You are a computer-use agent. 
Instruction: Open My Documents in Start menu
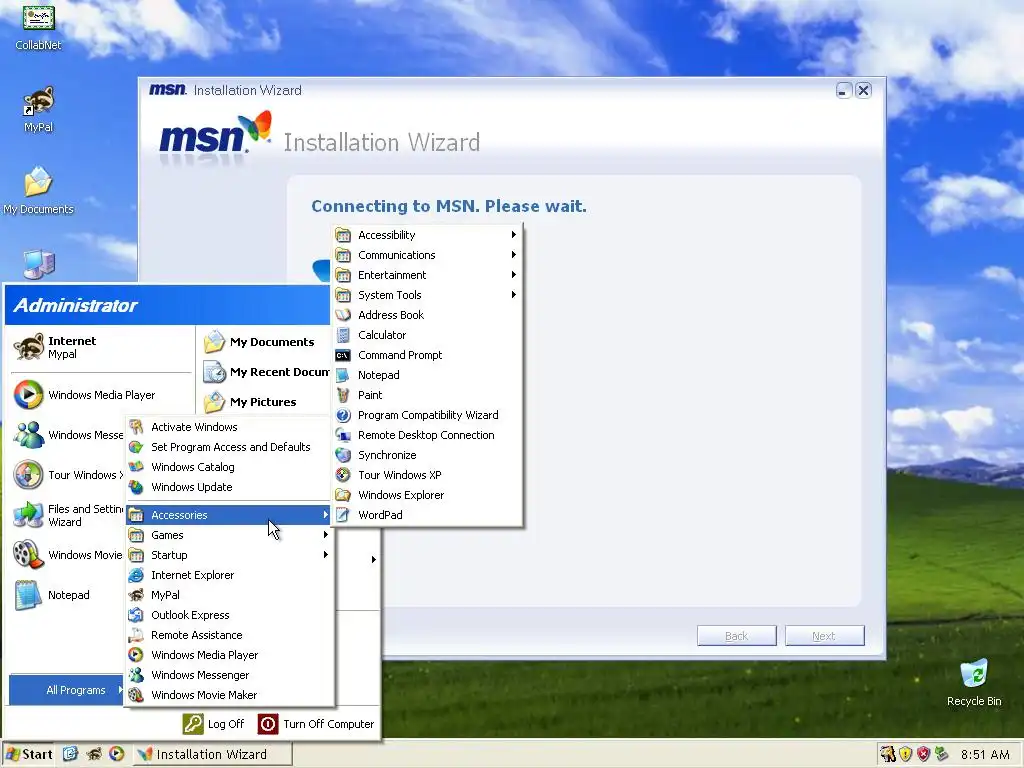(x=264, y=342)
